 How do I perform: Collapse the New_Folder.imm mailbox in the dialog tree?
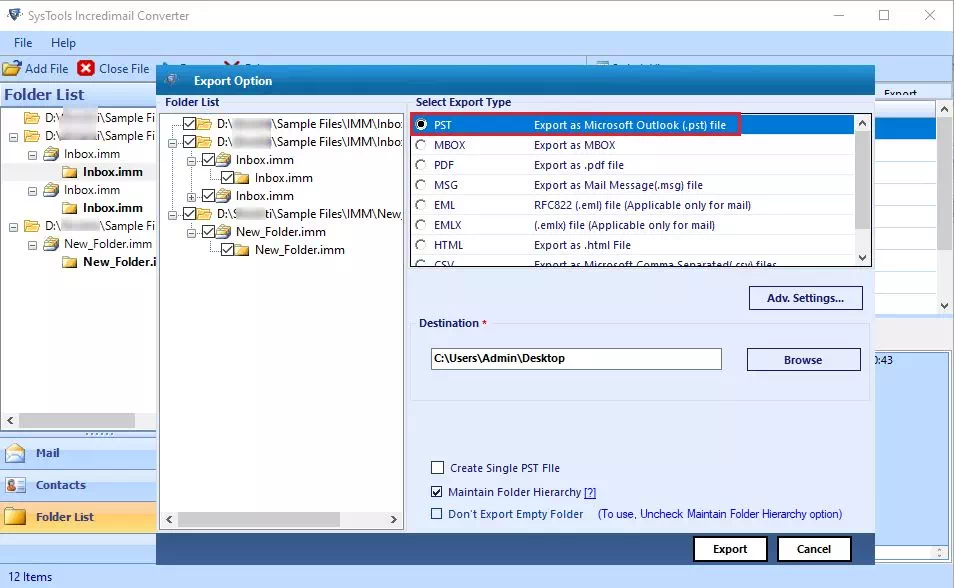[x=191, y=233]
